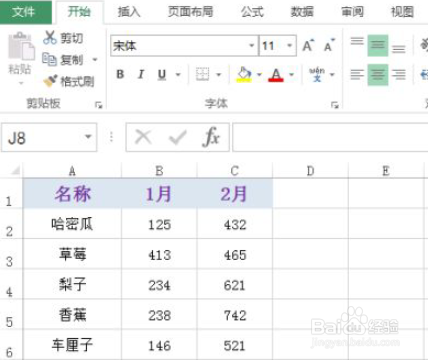This screenshot has height=360, width=428.
Task: Click cell with value 742
Action: pos(235,314)
